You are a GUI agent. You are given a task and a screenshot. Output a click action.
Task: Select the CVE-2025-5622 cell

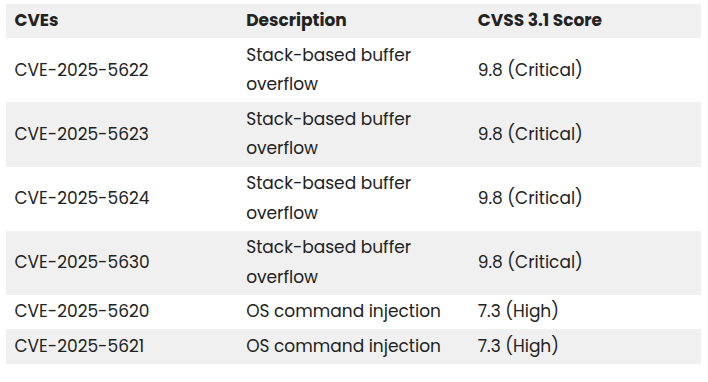[81, 70]
